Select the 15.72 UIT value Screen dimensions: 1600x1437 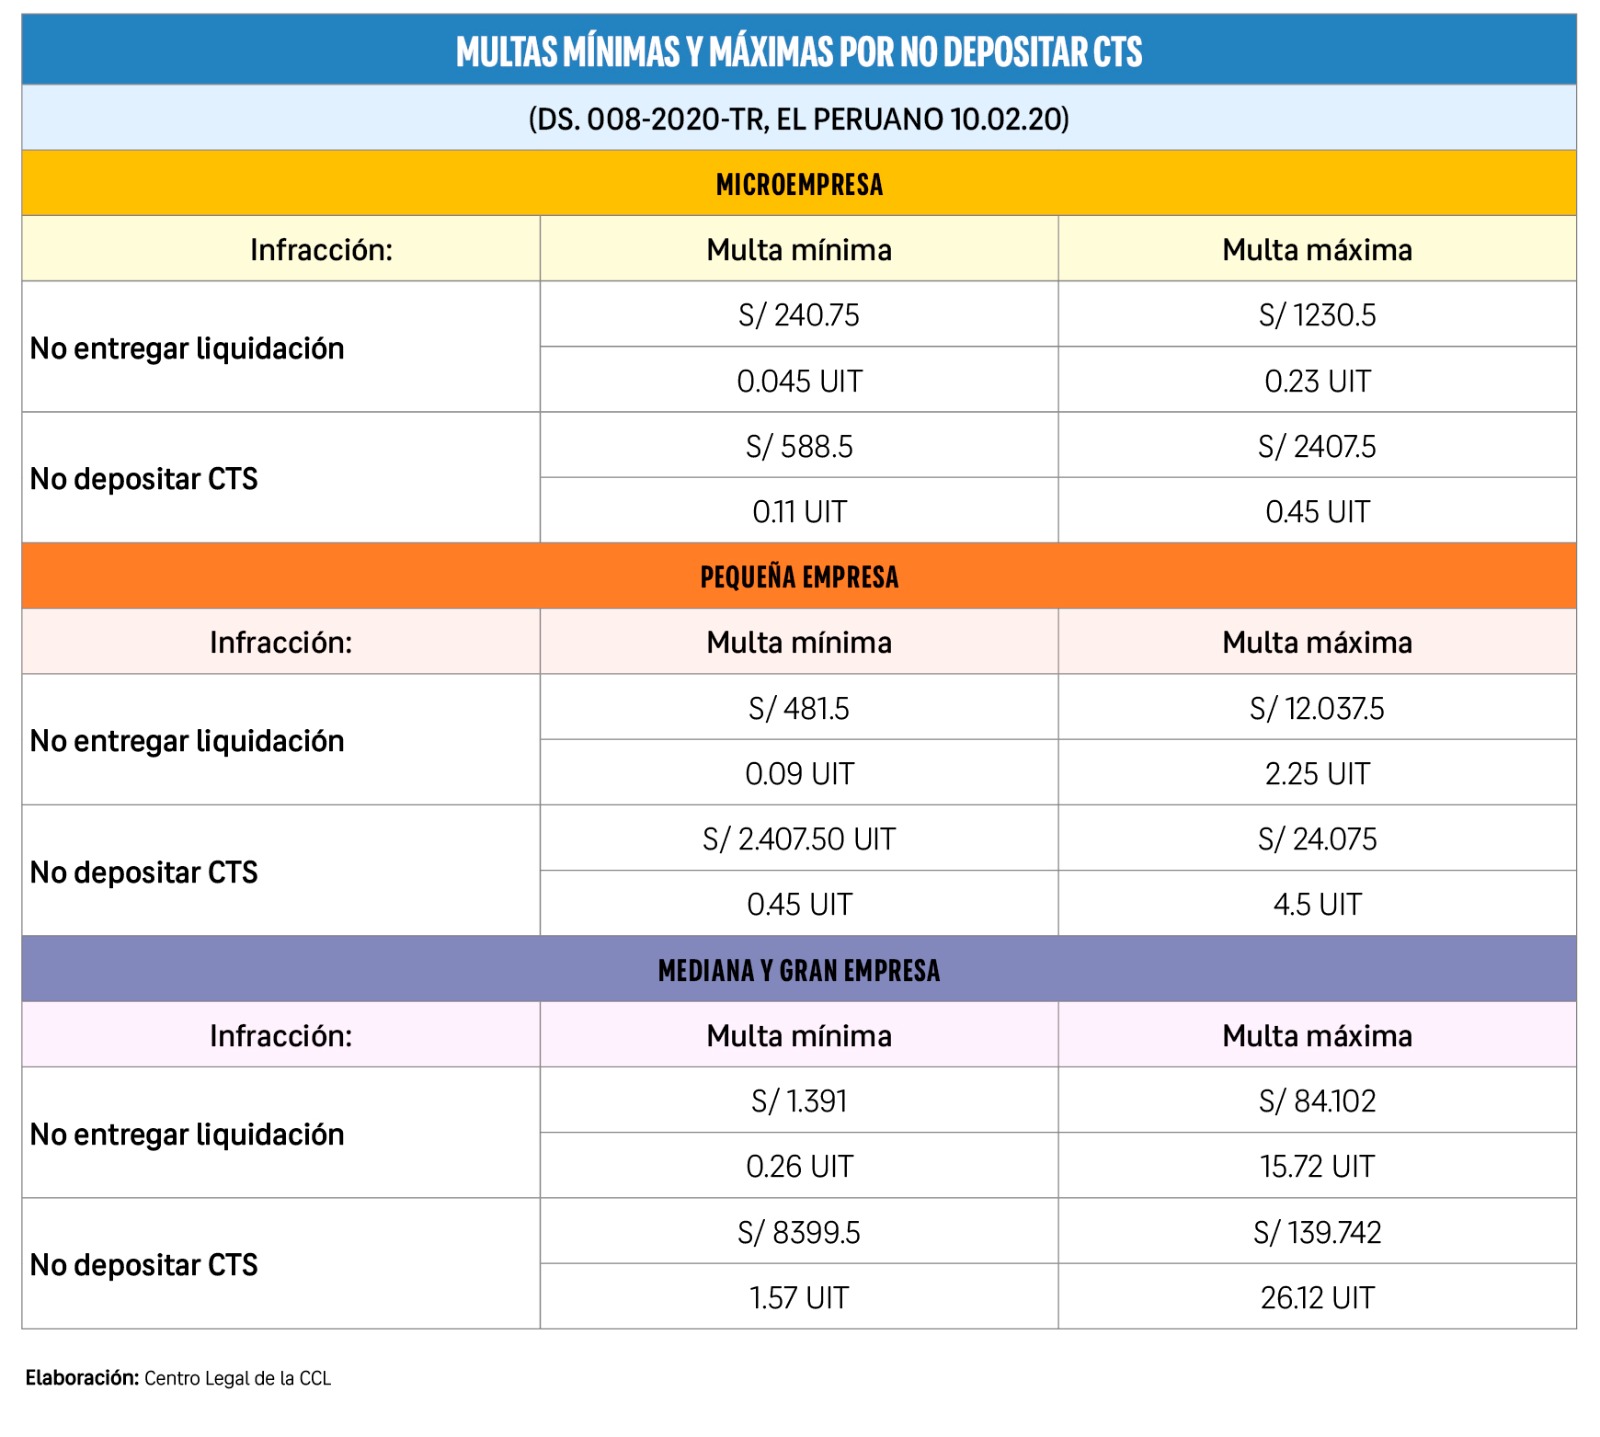point(1317,1166)
